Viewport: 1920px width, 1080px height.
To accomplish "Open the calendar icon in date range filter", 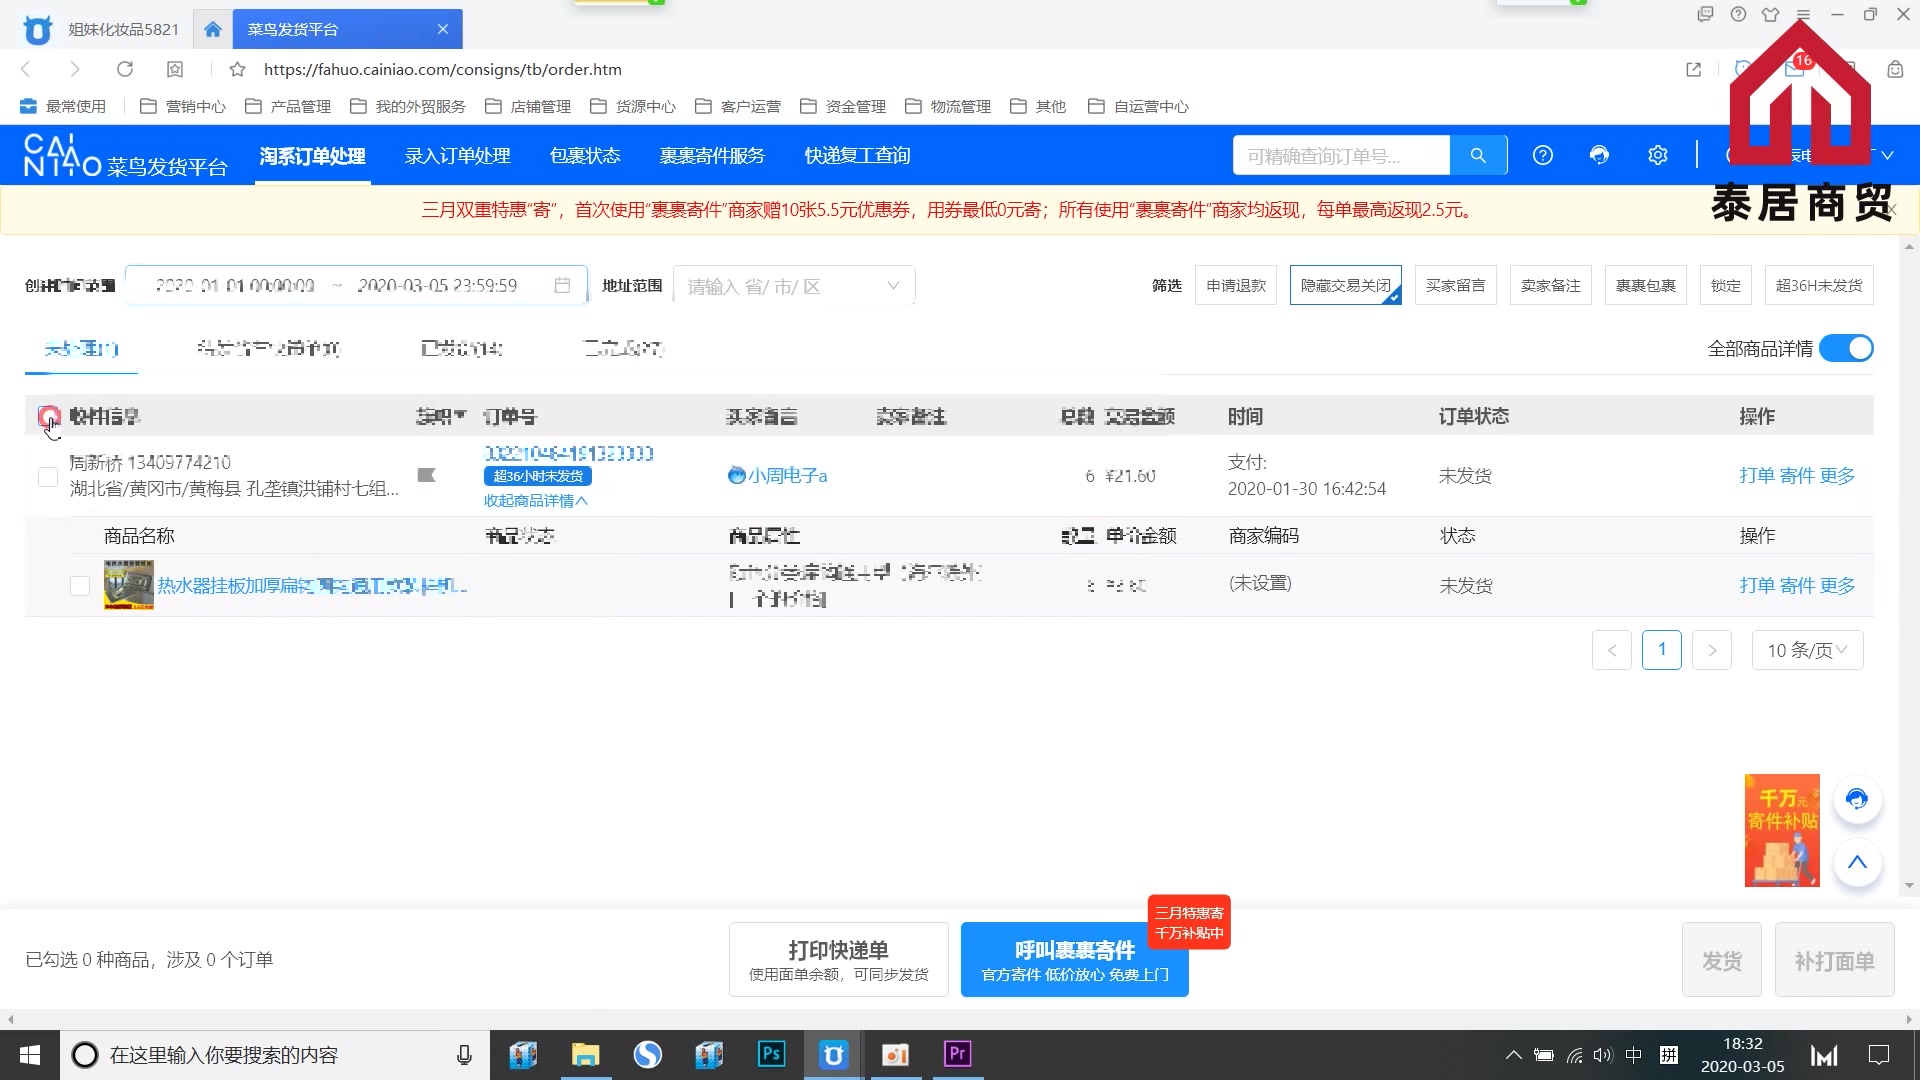I will tap(563, 284).
